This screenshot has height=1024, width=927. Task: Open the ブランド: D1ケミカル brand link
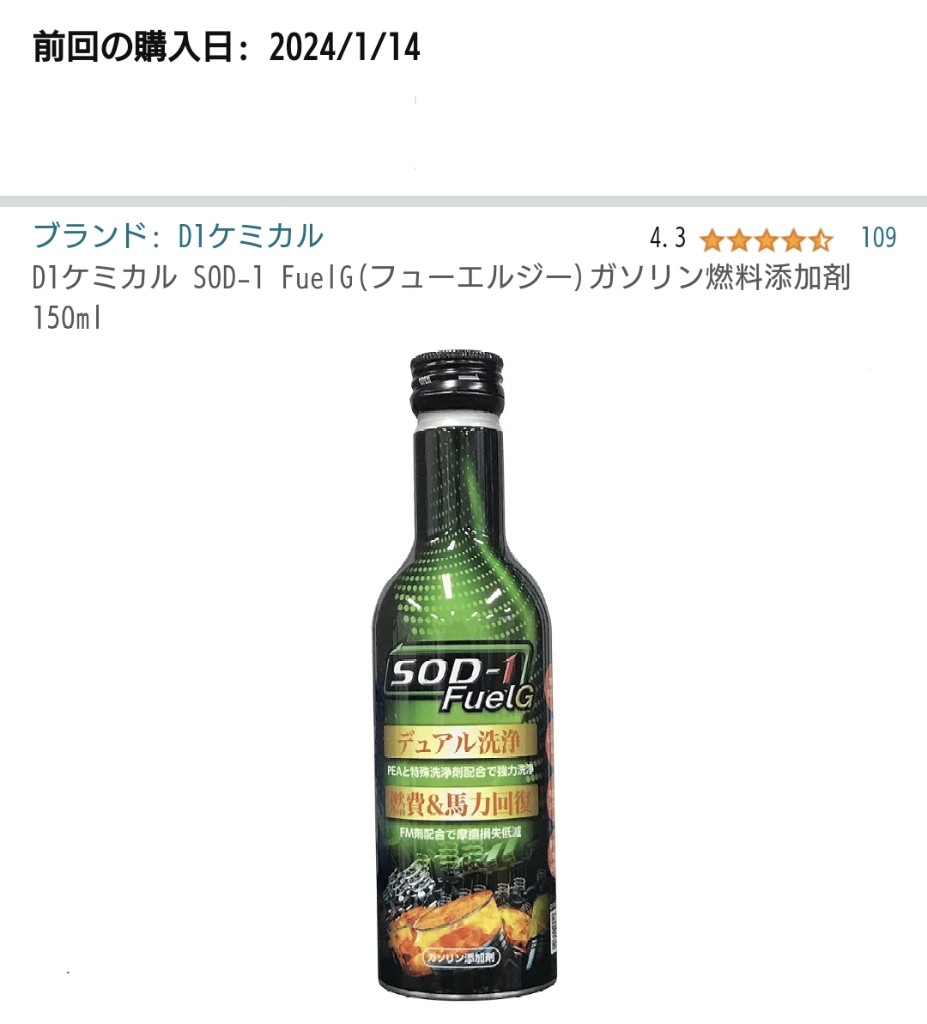pos(178,236)
